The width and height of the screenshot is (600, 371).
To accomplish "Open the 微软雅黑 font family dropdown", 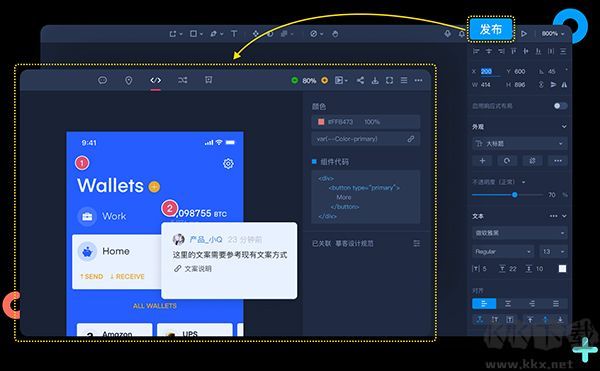I will coord(520,233).
